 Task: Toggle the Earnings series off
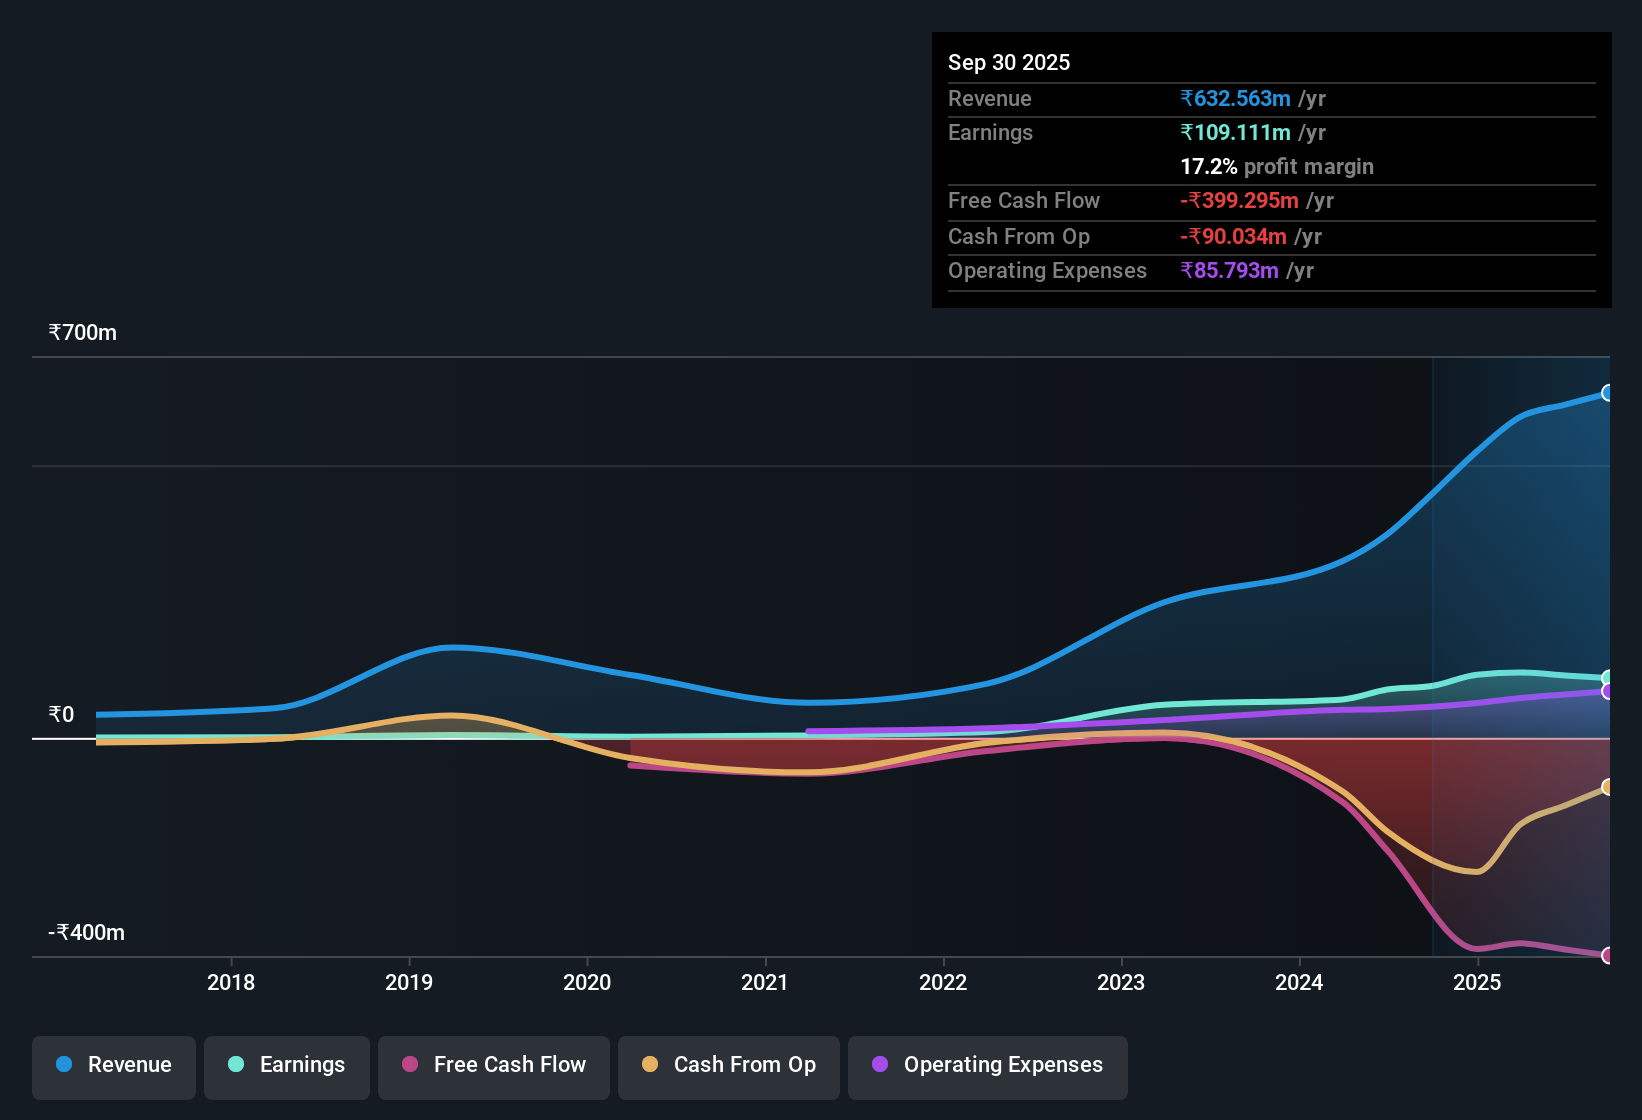click(x=287, y=1065)
